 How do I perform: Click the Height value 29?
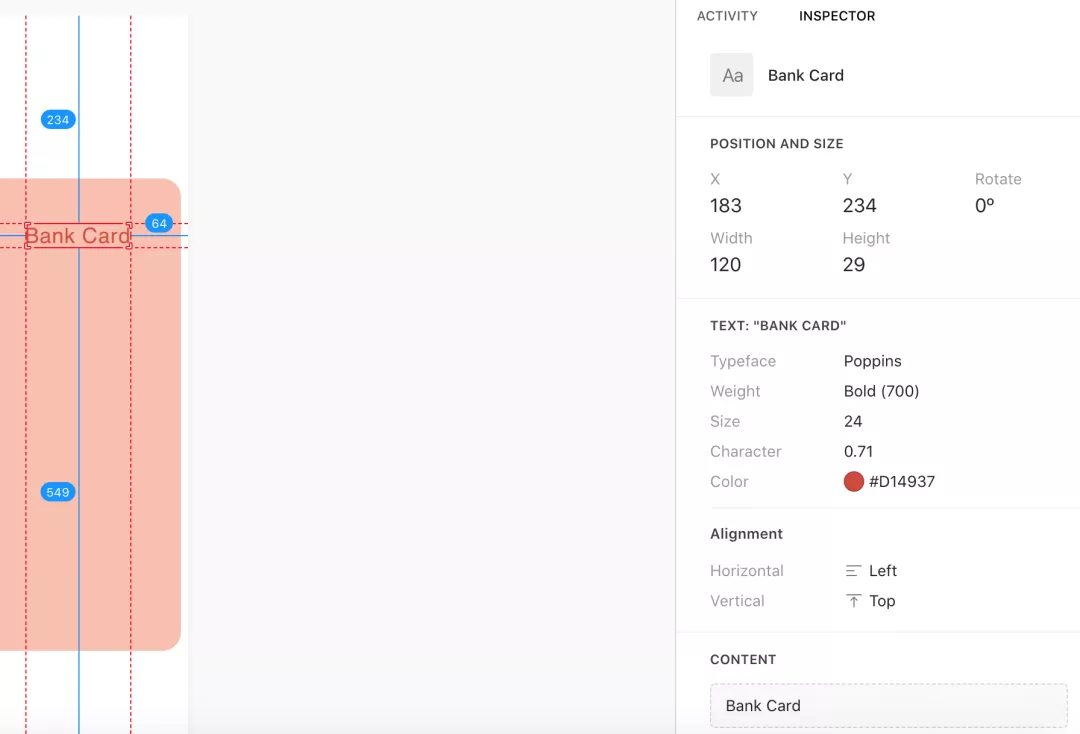(854, 265)
